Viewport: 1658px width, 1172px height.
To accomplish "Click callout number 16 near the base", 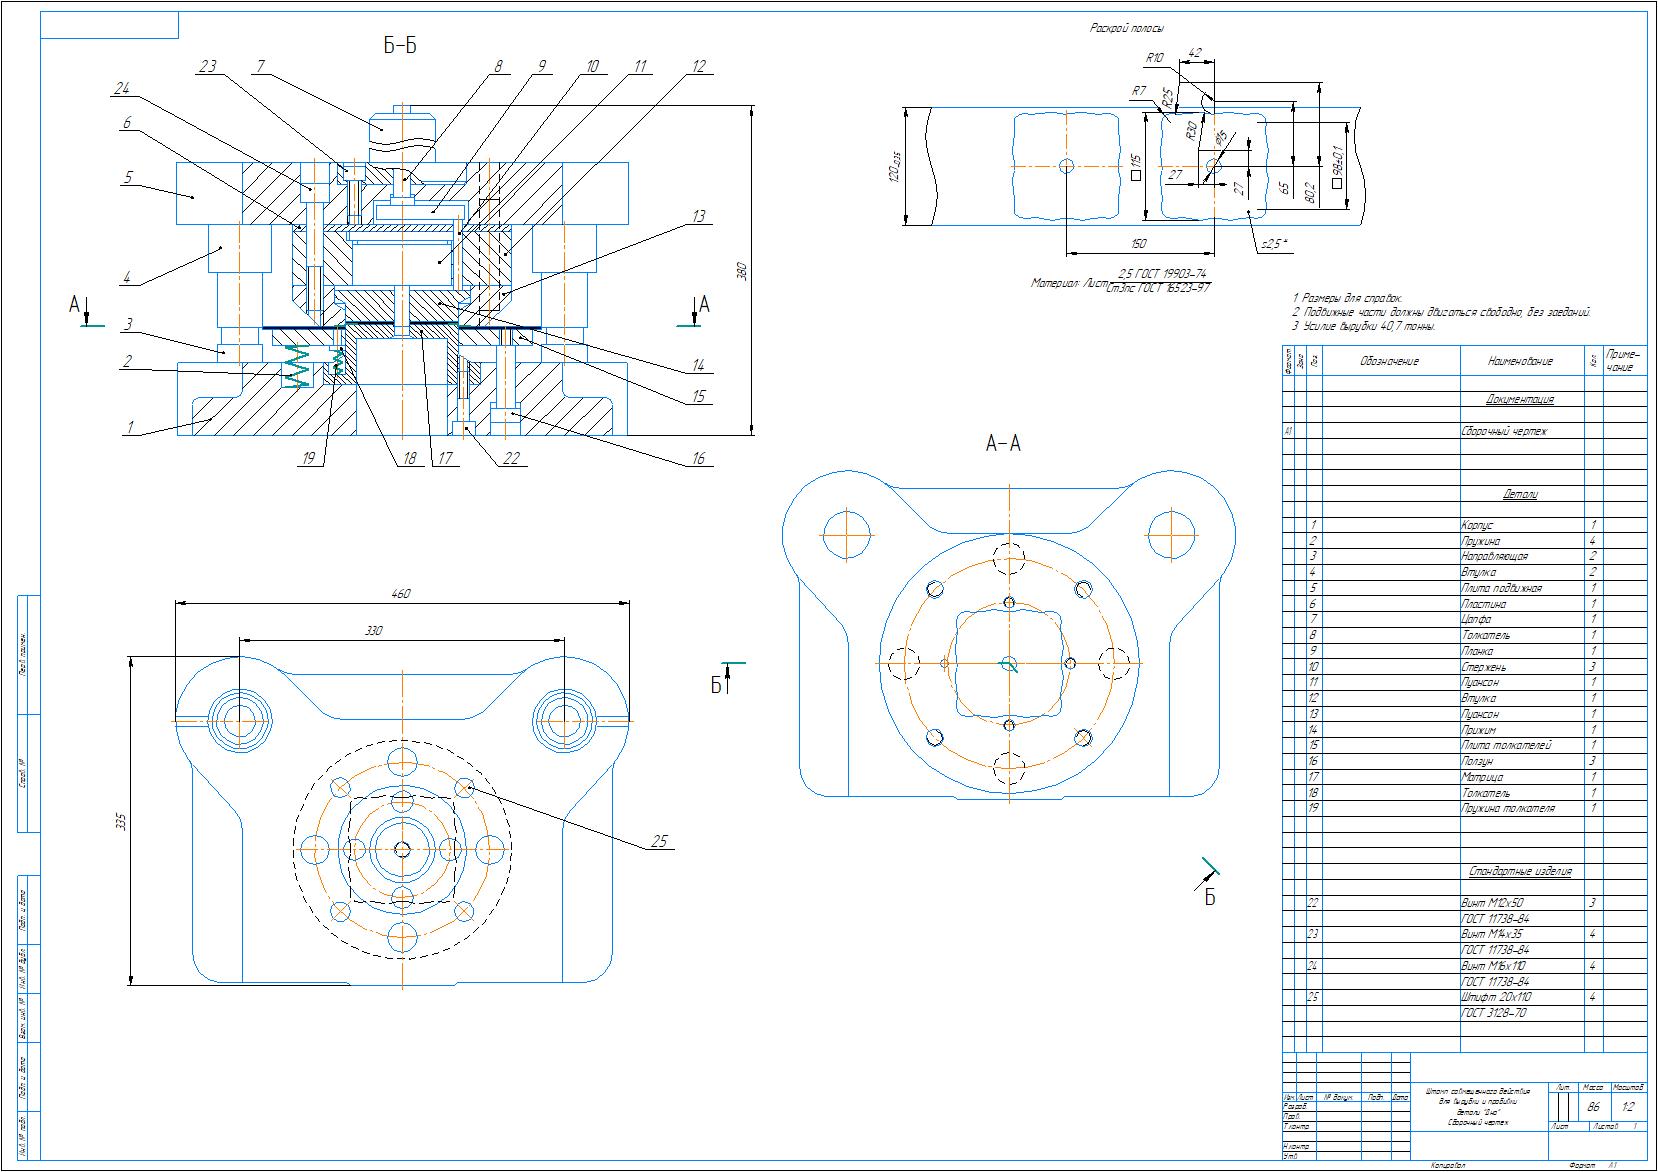I will 698,458.
